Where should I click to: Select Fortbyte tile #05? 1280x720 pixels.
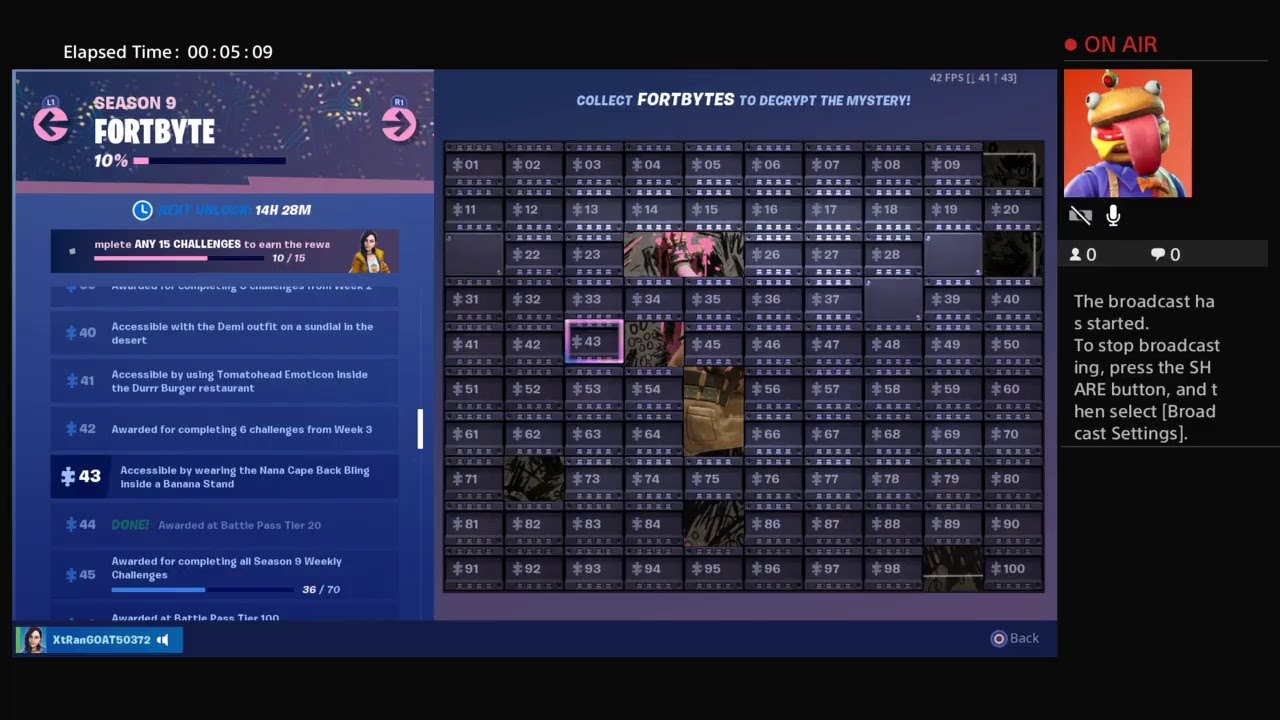(714, 165)
